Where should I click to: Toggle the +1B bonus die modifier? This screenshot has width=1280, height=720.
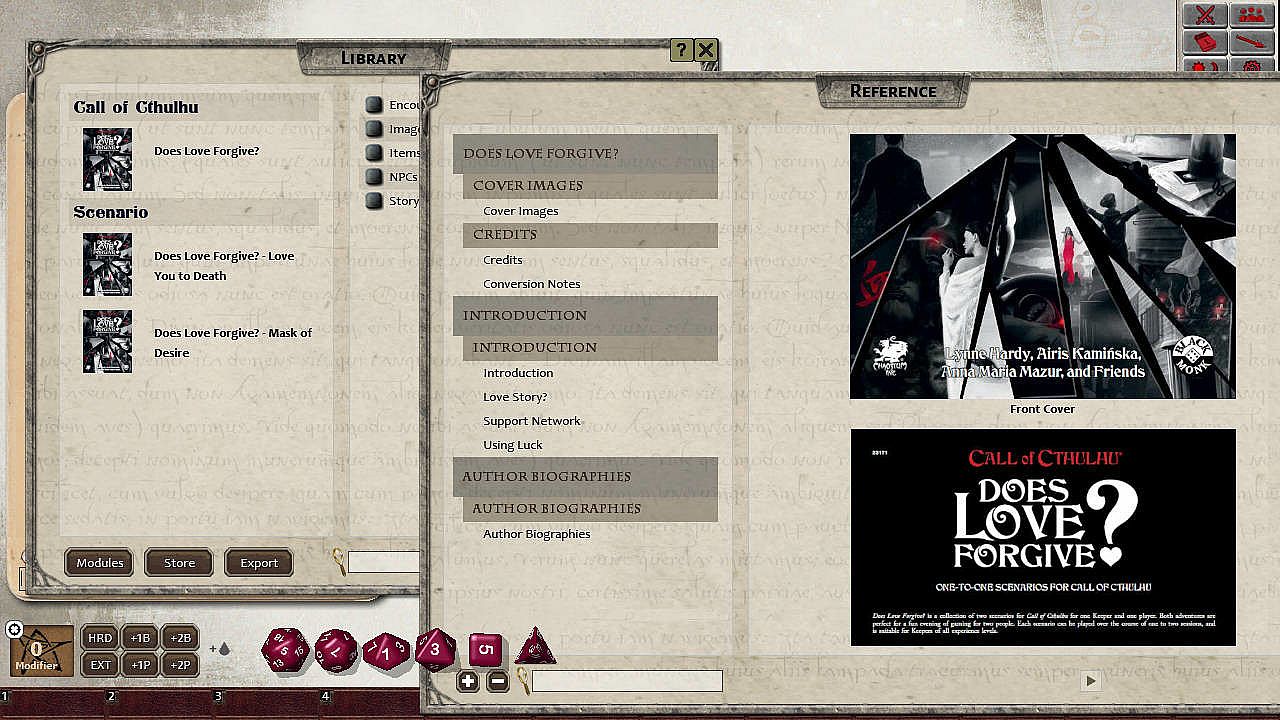141,638
